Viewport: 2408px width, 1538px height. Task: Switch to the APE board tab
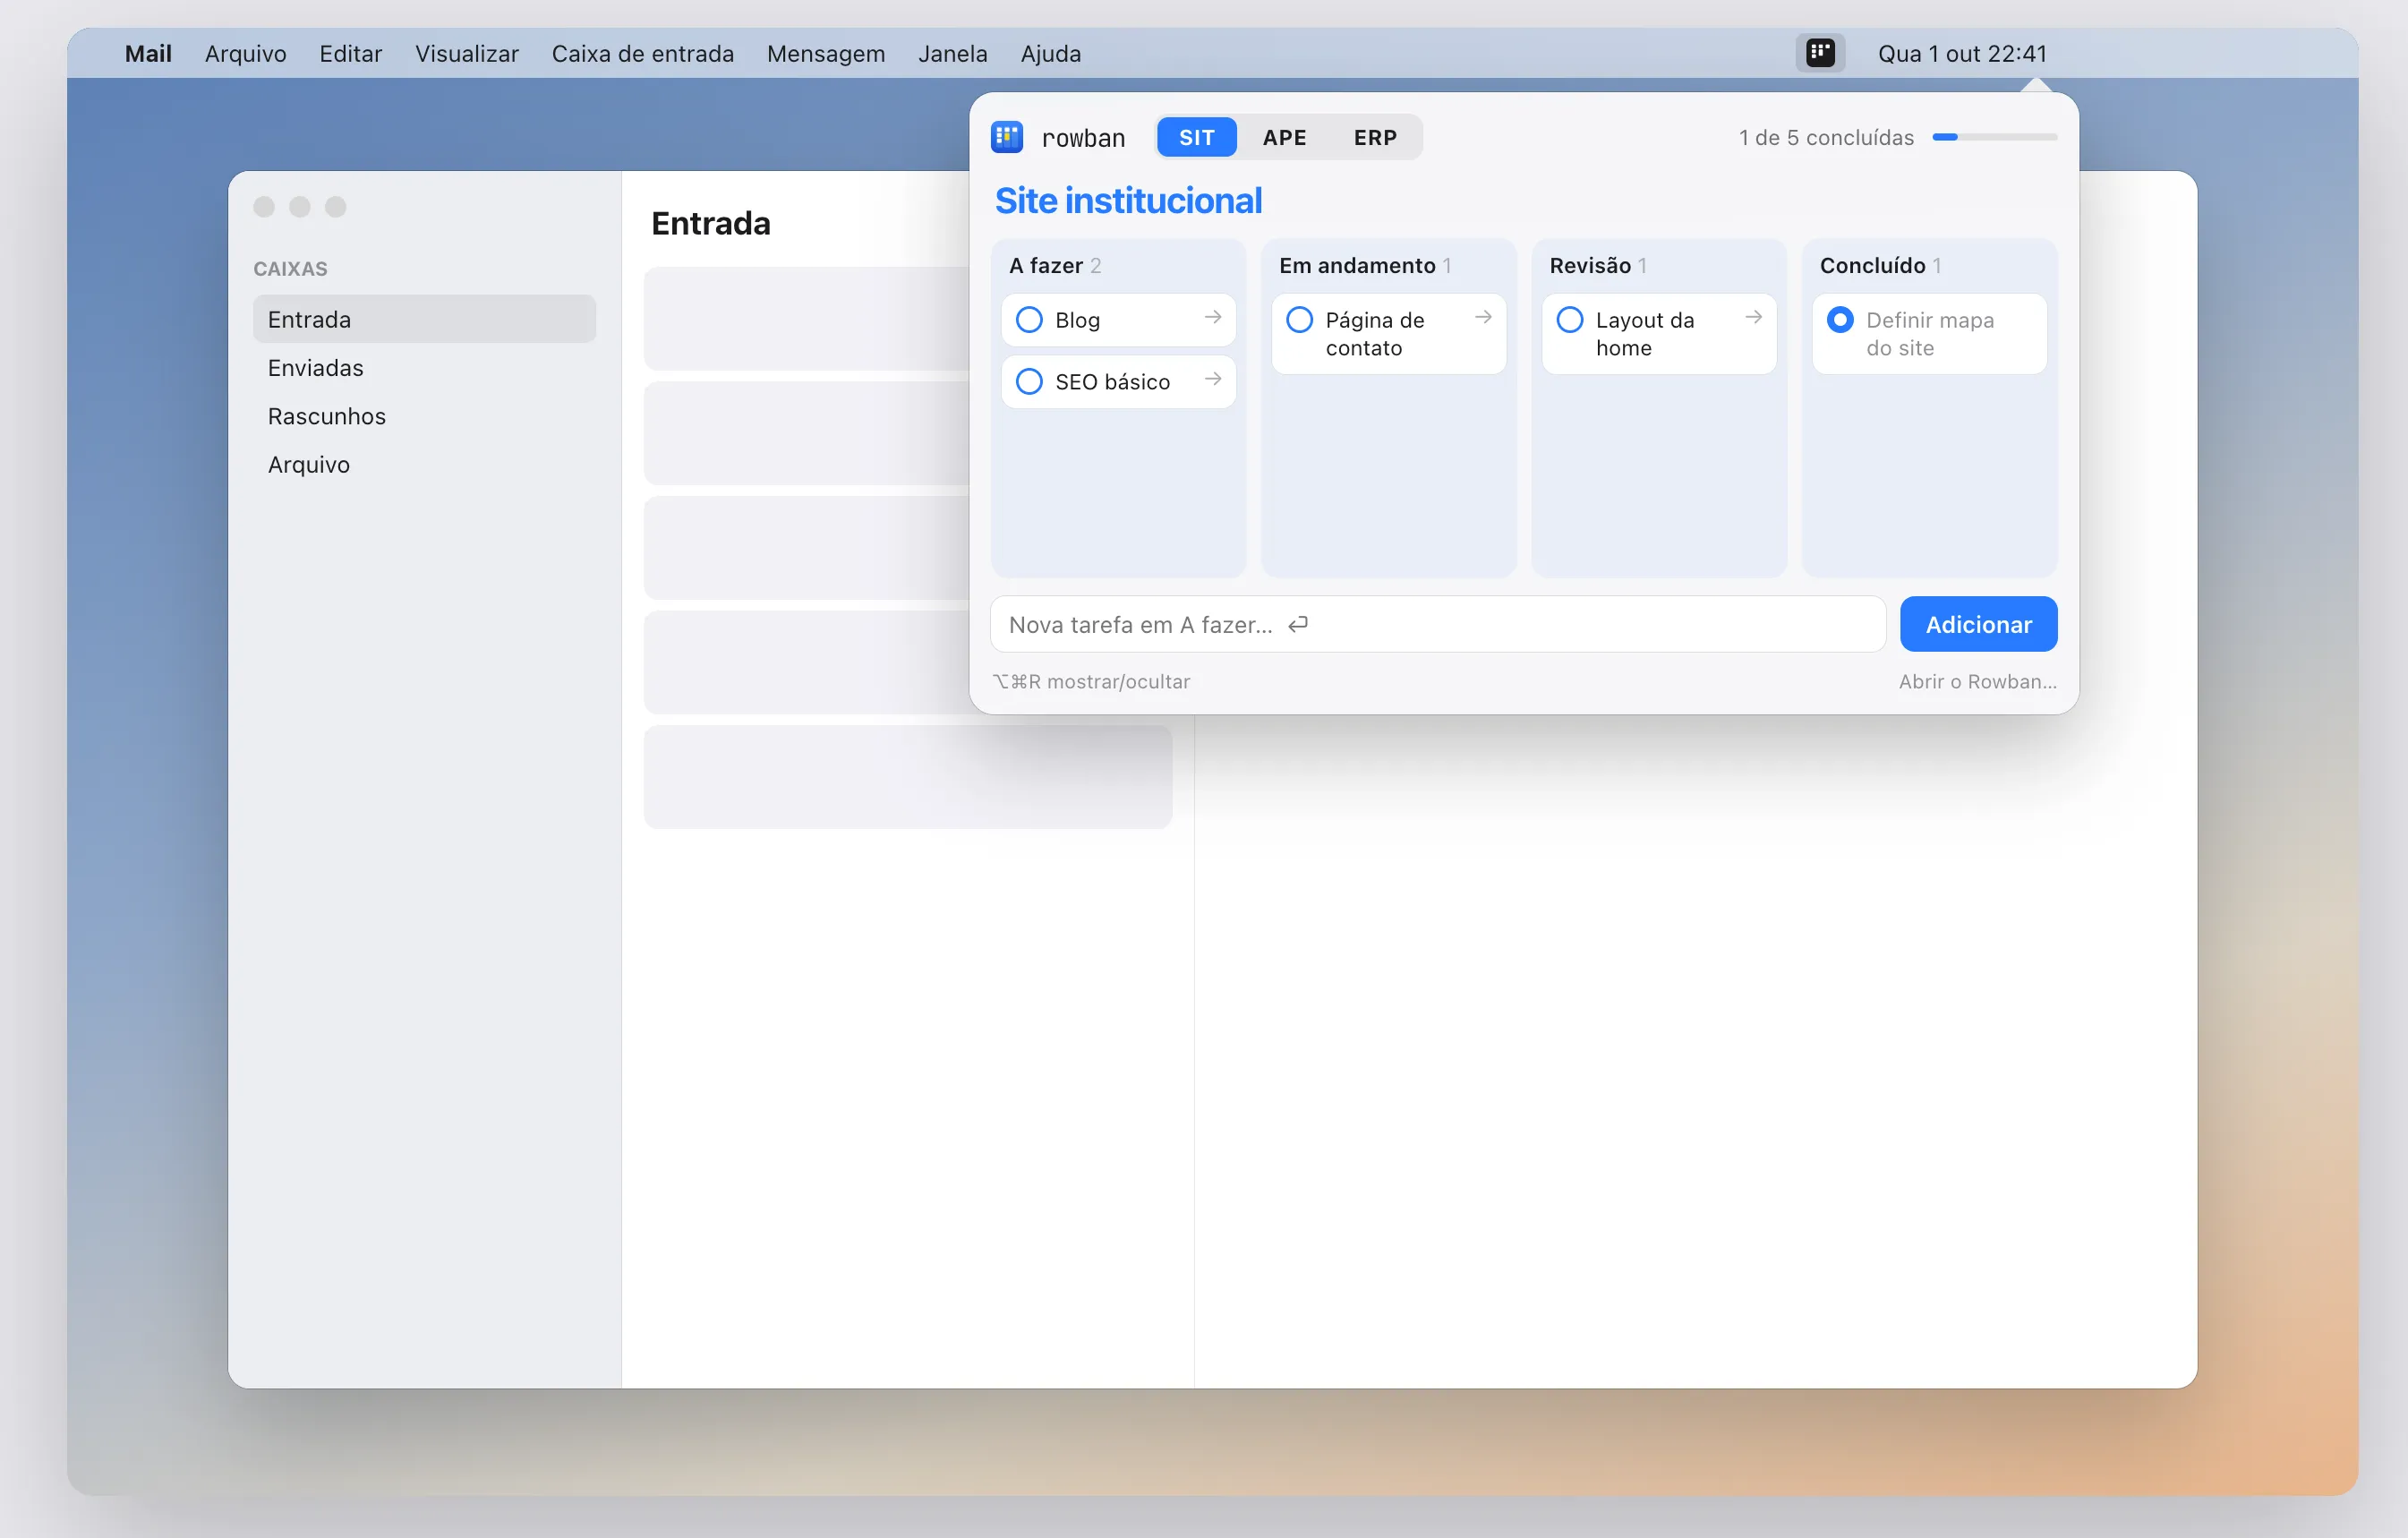1284,137
